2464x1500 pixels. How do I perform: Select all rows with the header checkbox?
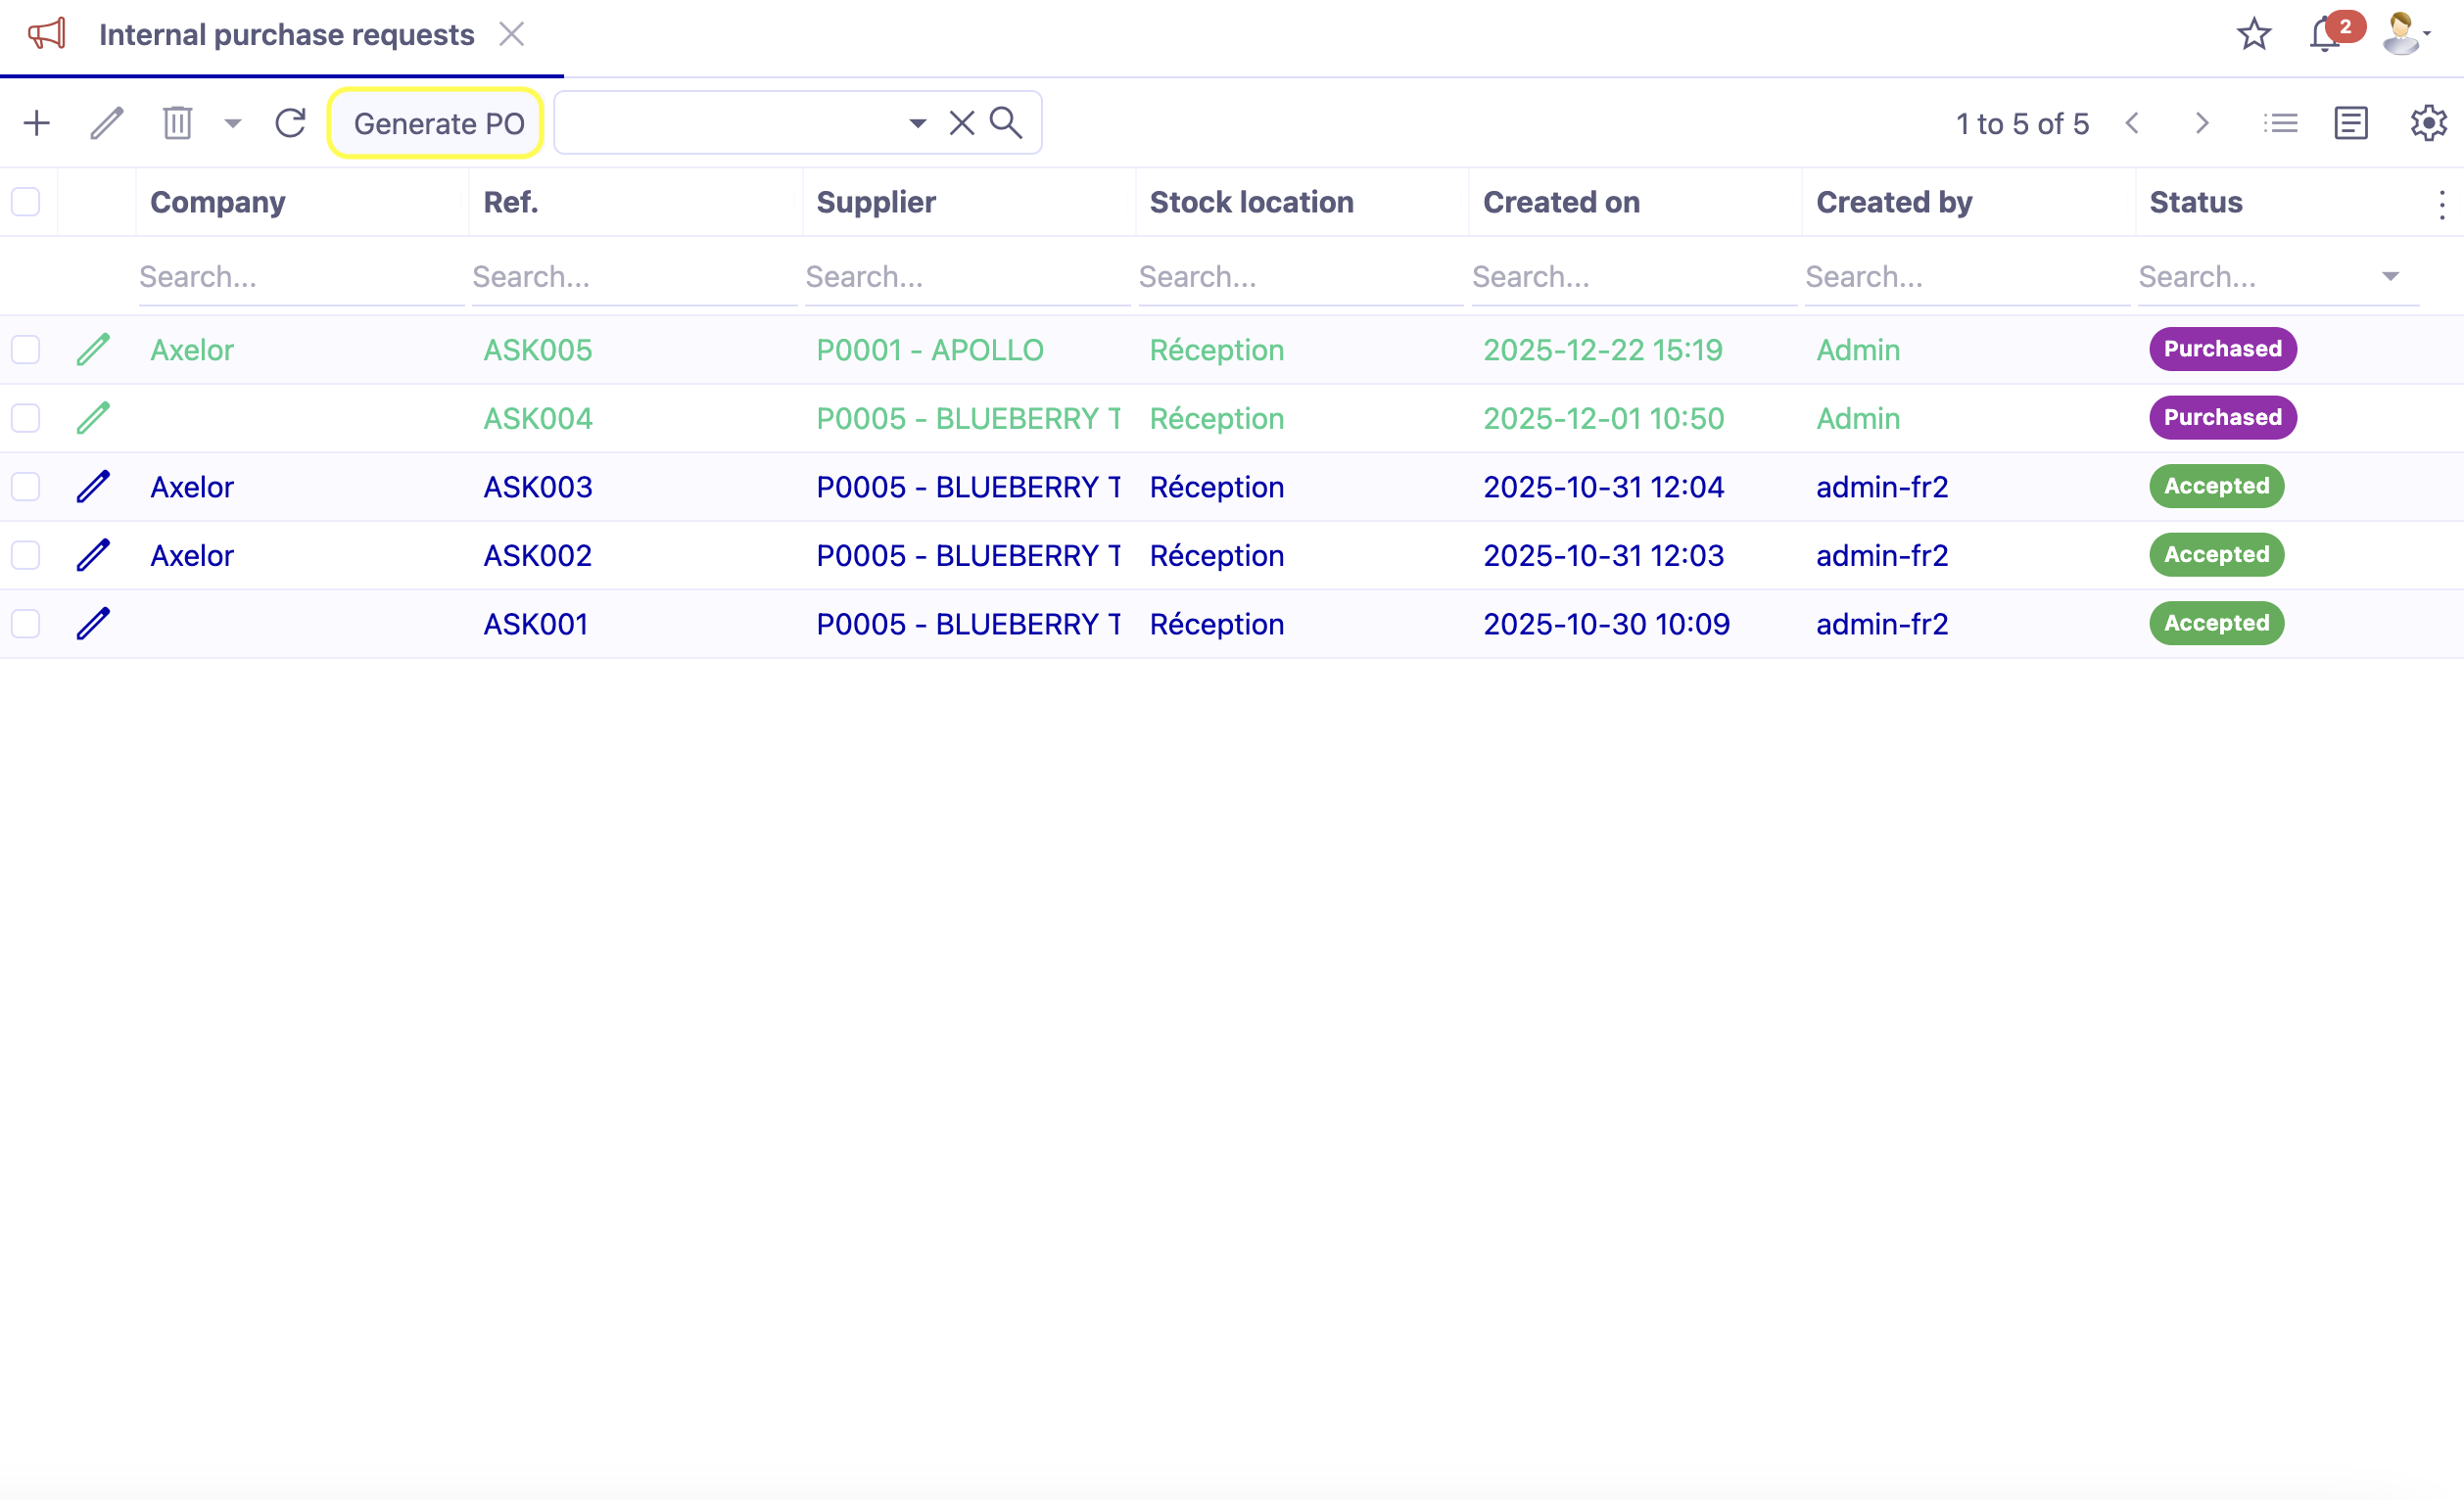pos(25,201)
